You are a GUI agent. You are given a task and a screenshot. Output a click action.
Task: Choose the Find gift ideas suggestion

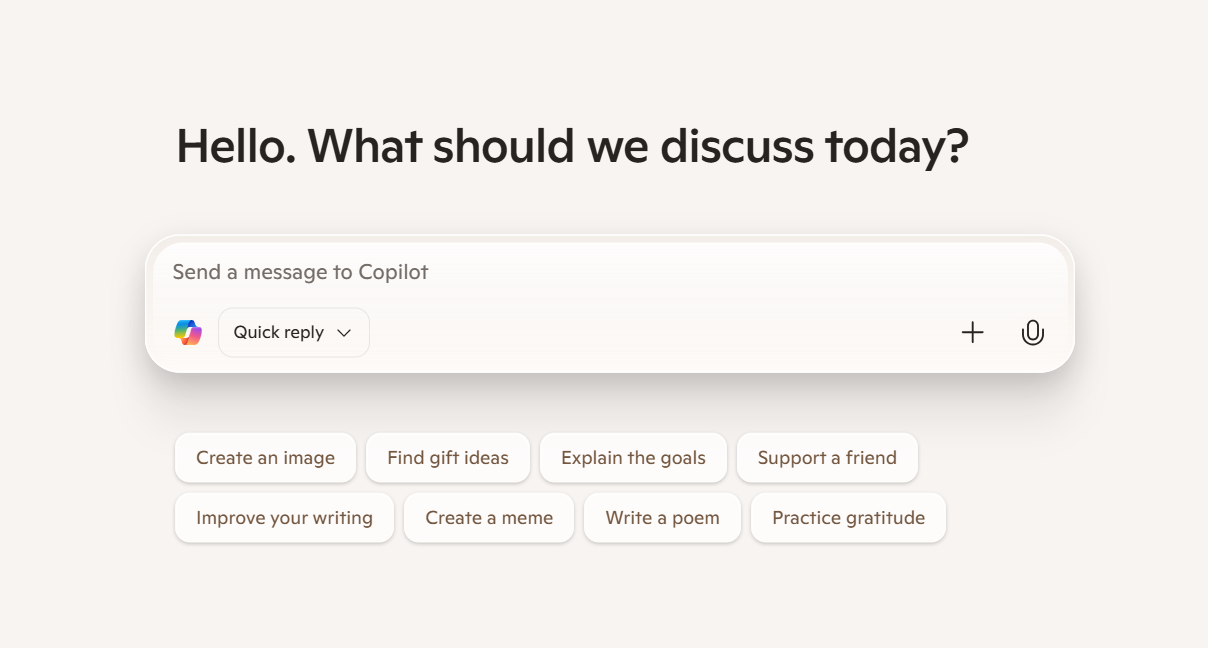click(x=447, y=458)
